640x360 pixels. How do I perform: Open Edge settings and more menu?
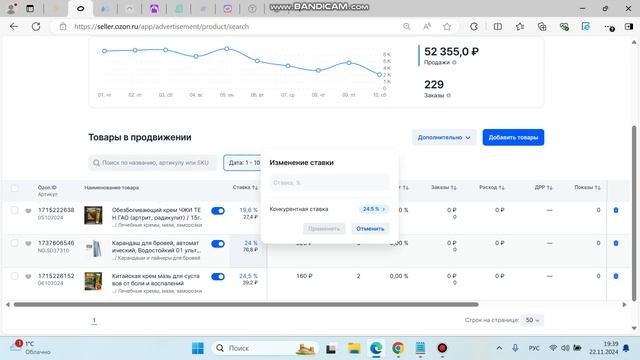pos(609,27)
